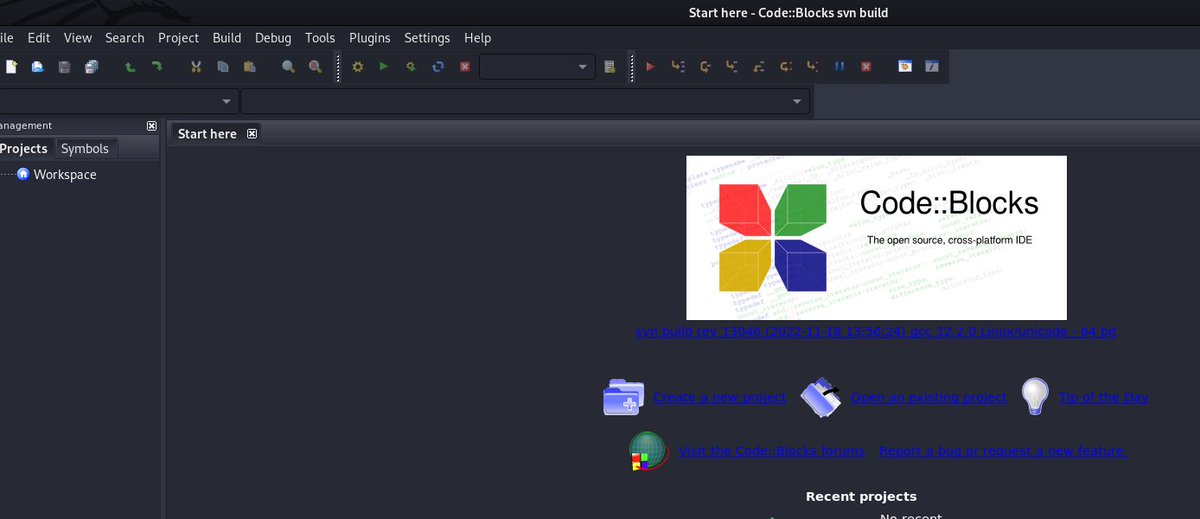This screenshot has height=519, width=1200.
Task: Click the svn build revision link
Action: [x=876, y=331]
